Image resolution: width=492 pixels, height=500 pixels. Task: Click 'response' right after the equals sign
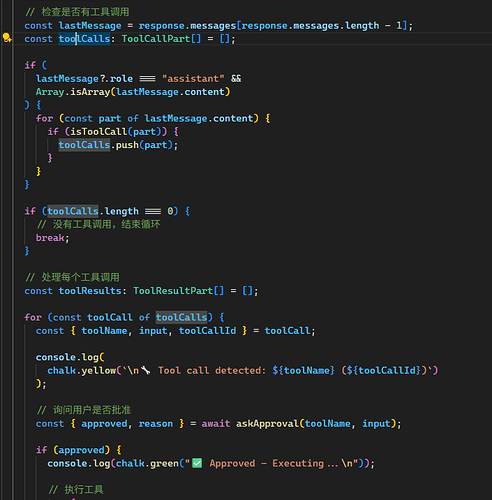161,26
